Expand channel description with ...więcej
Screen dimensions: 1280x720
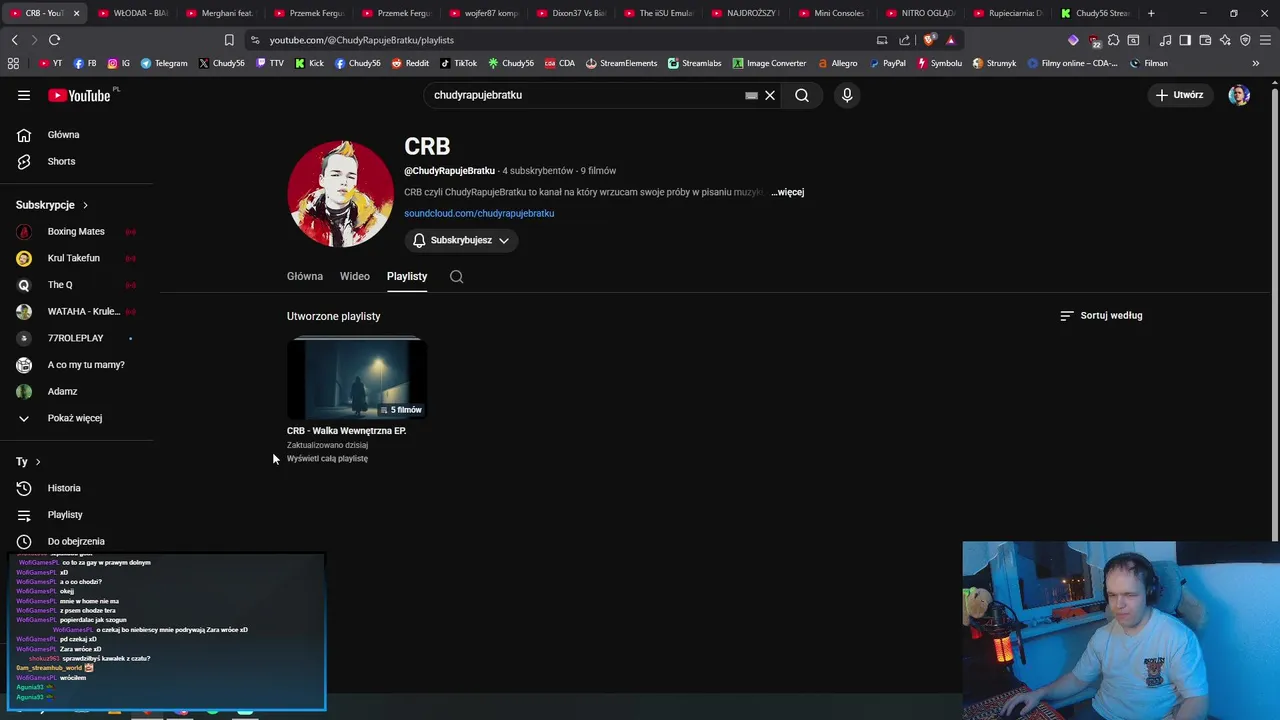pyautogui.click(x=788, y=192)
